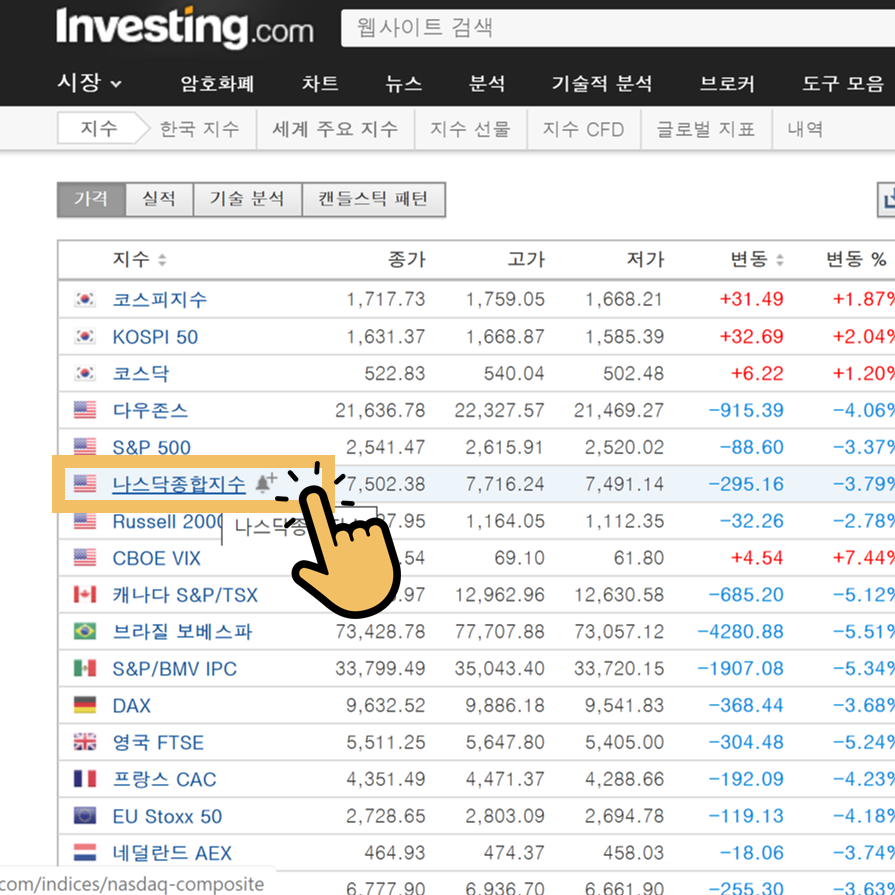Click the UK flag beside 영국 FTSE

click(x=85, y=742)
